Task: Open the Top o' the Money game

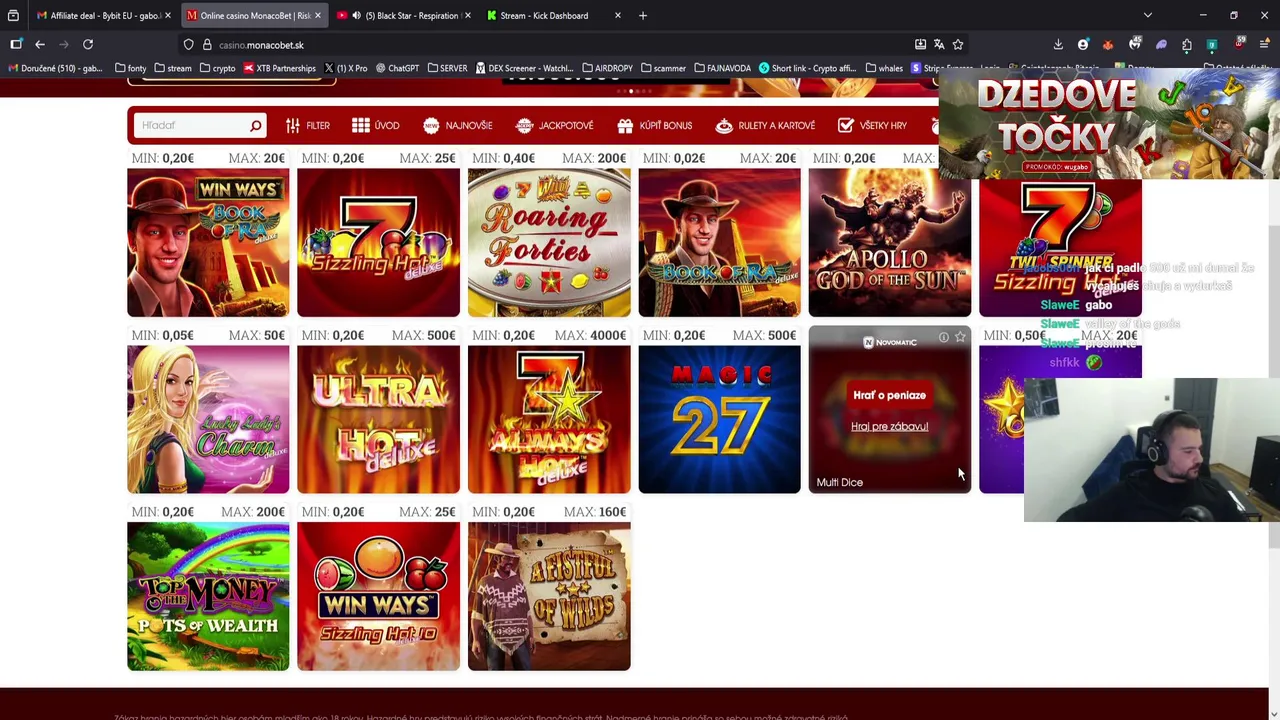Action: coord(208,596)
